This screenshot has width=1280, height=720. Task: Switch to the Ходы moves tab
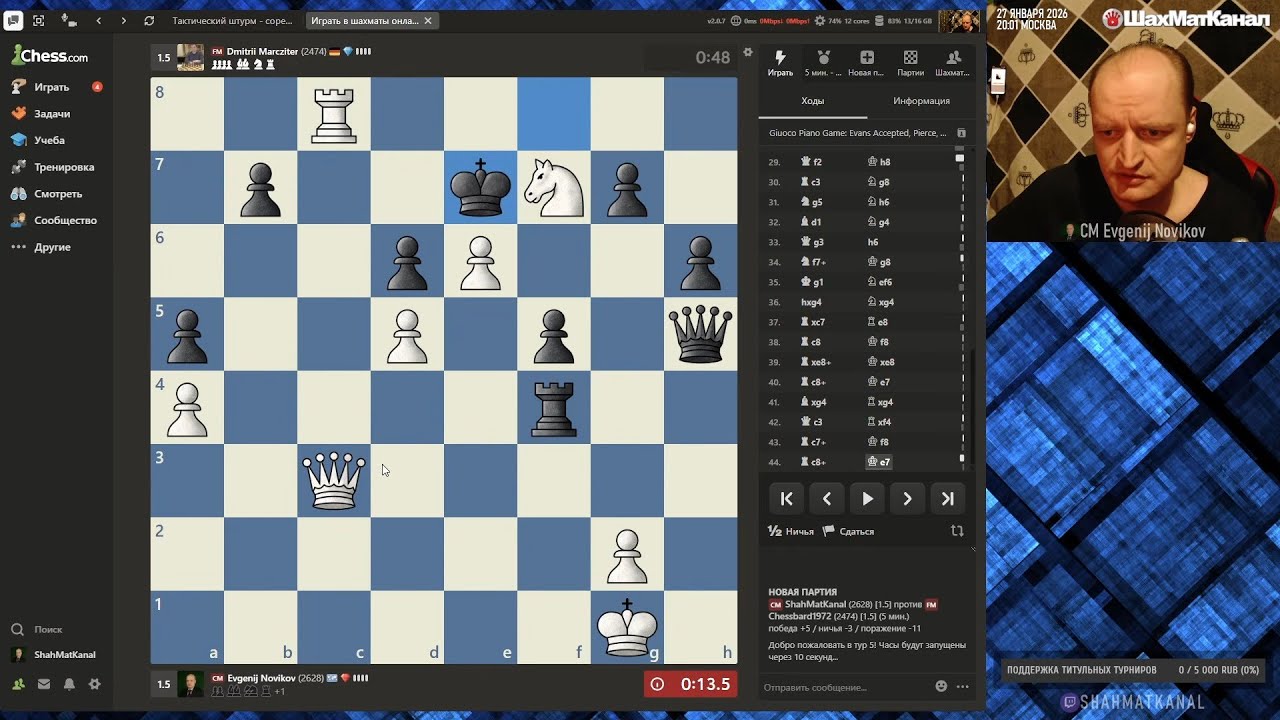(x=812, y=101)
